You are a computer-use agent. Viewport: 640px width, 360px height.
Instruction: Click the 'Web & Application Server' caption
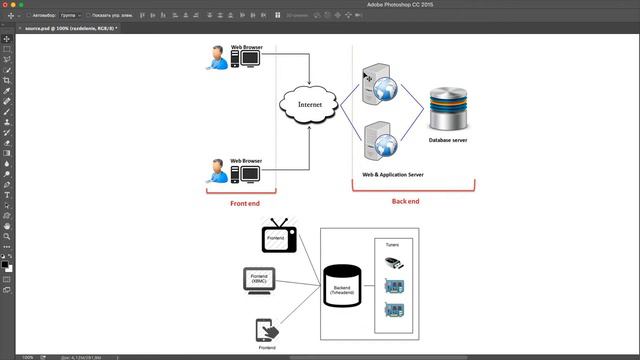(x=393, y=175)
